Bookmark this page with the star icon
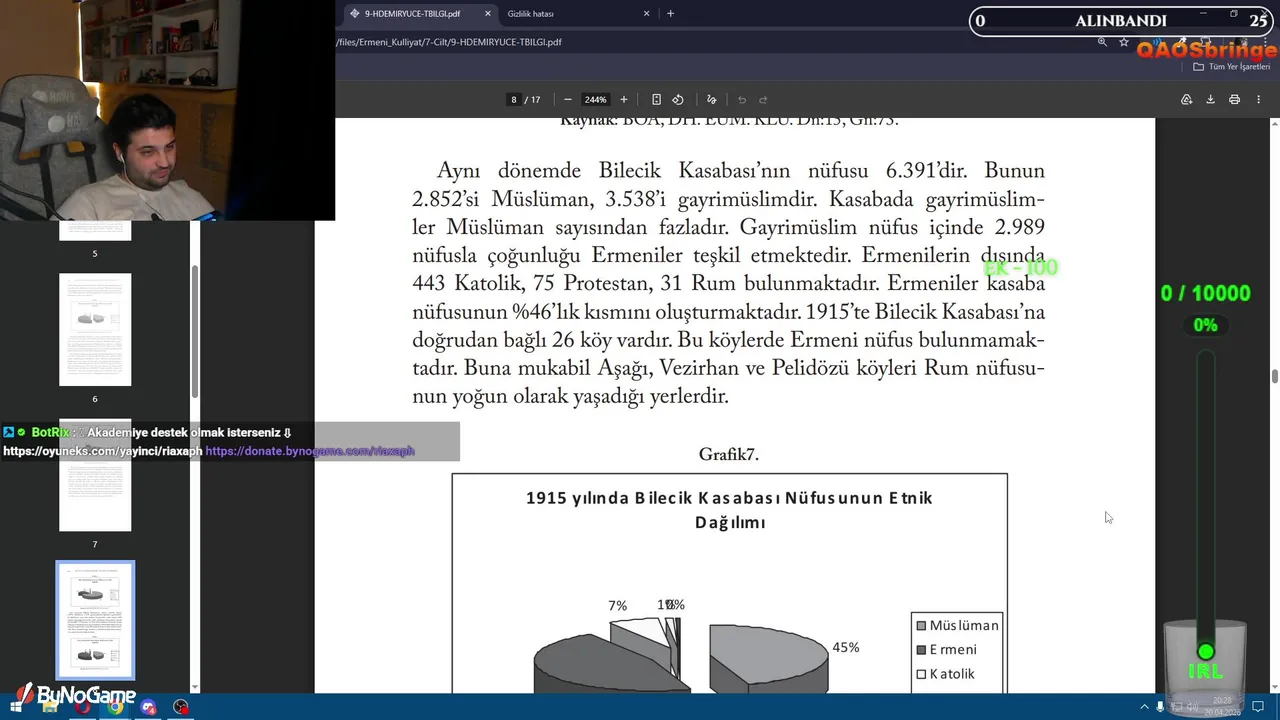 click(1124, 42)
